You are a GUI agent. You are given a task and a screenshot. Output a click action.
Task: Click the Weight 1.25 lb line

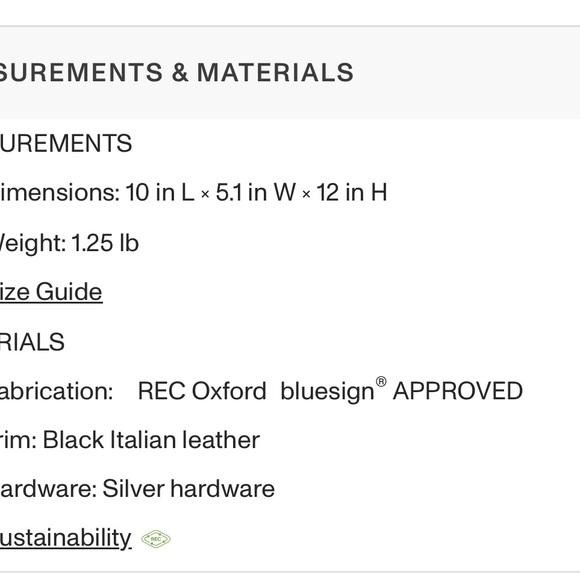(x=69, y=243)
